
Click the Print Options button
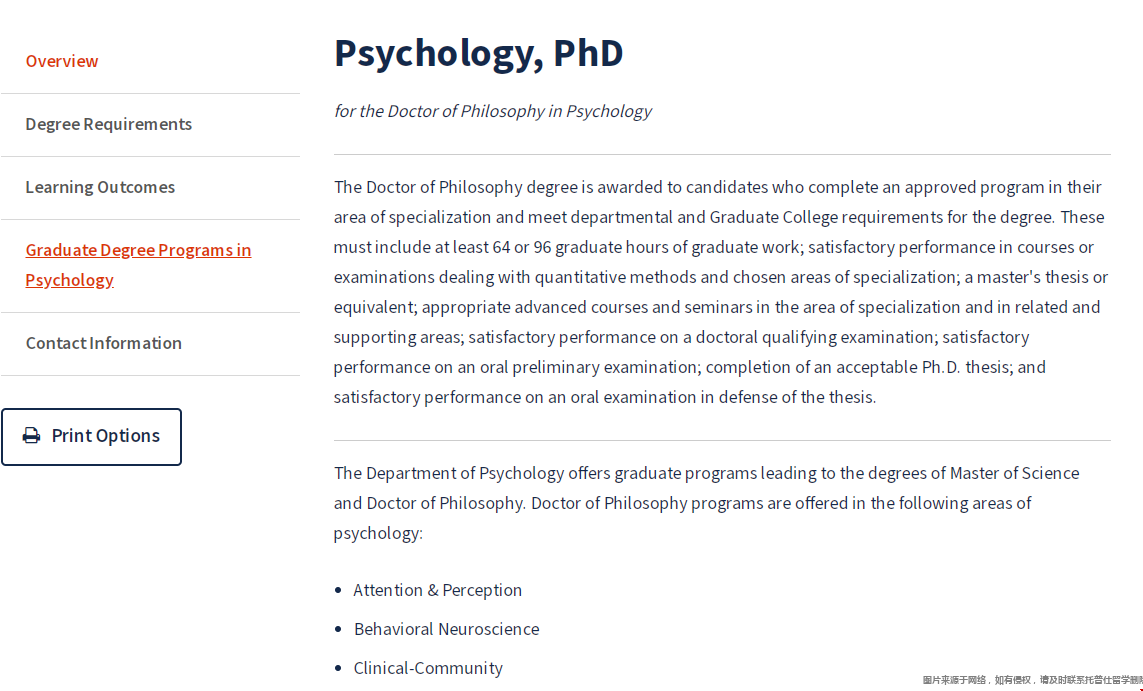91,437
